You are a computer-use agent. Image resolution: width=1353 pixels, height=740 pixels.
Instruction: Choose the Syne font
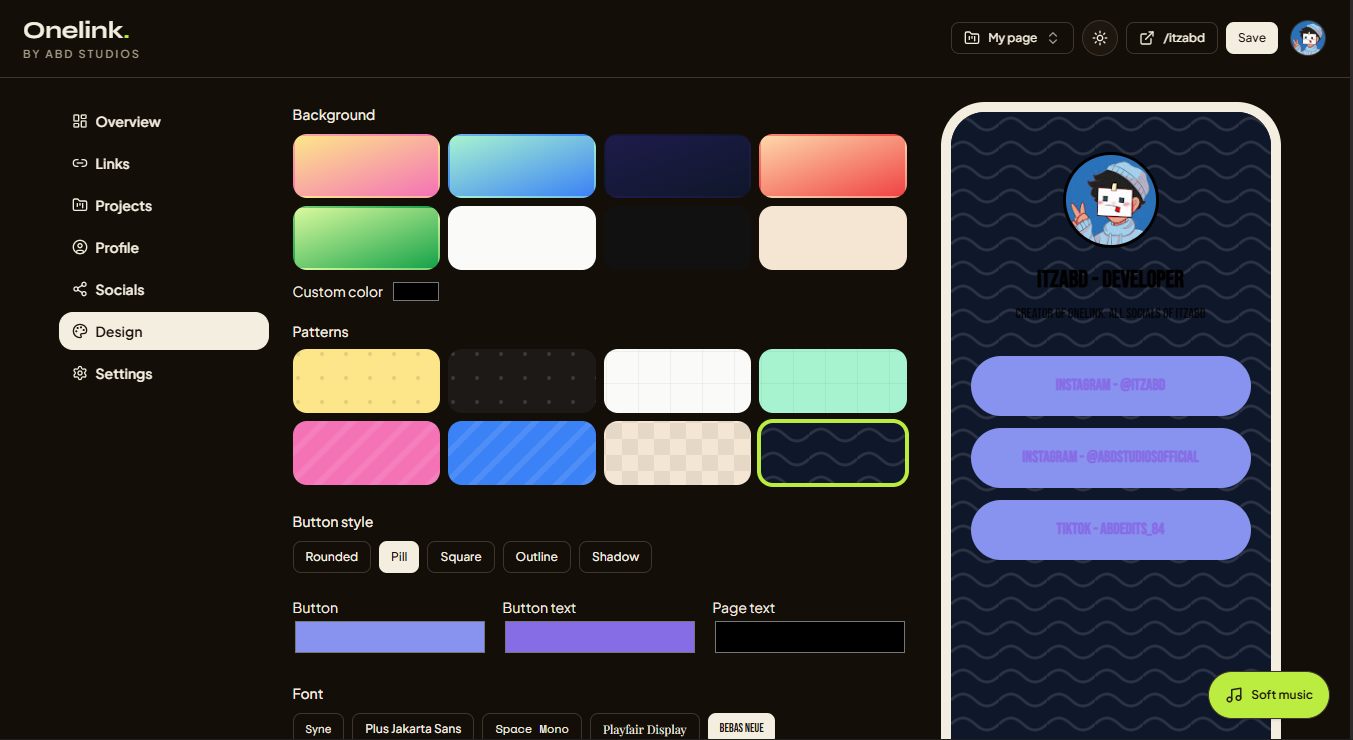coord(318,727)
